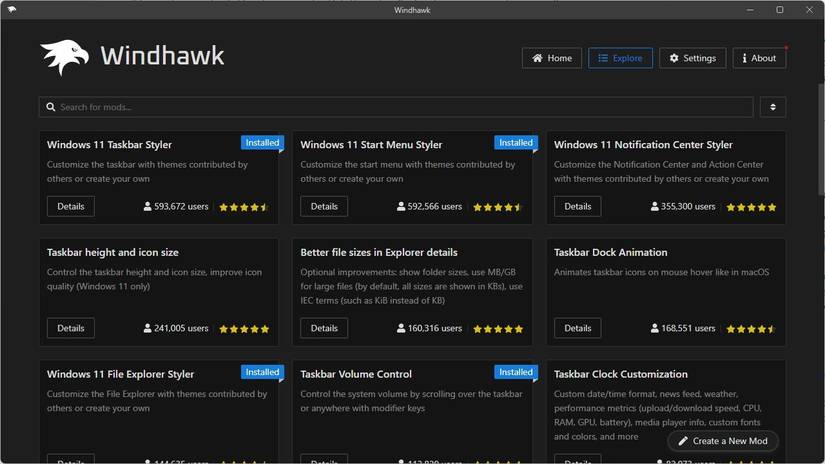Click the Windhawk title bar app icon
The width and height of the screenshot is (825, 464).
12,9
